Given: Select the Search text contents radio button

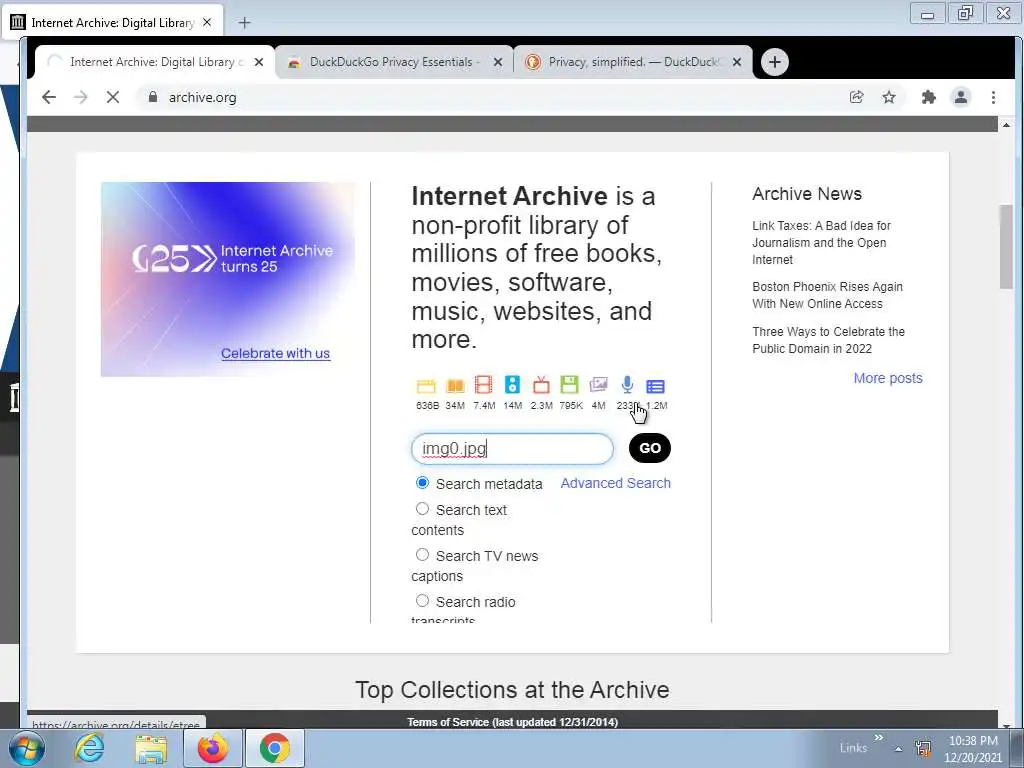Looking at the screenshot, I should (423, 509).
